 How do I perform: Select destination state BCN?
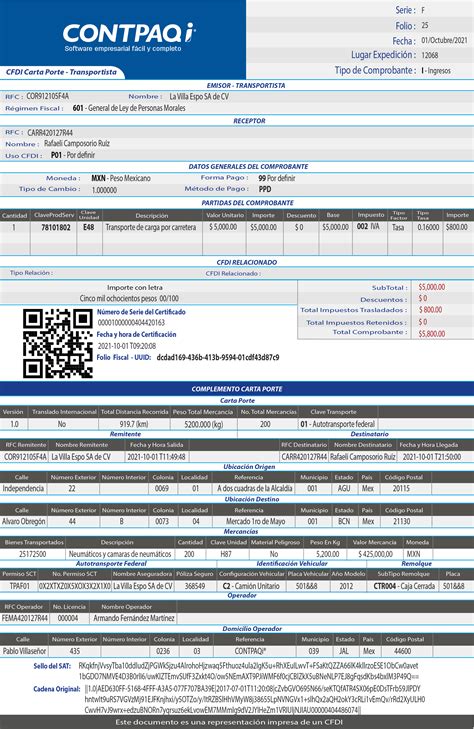(344, 521)
